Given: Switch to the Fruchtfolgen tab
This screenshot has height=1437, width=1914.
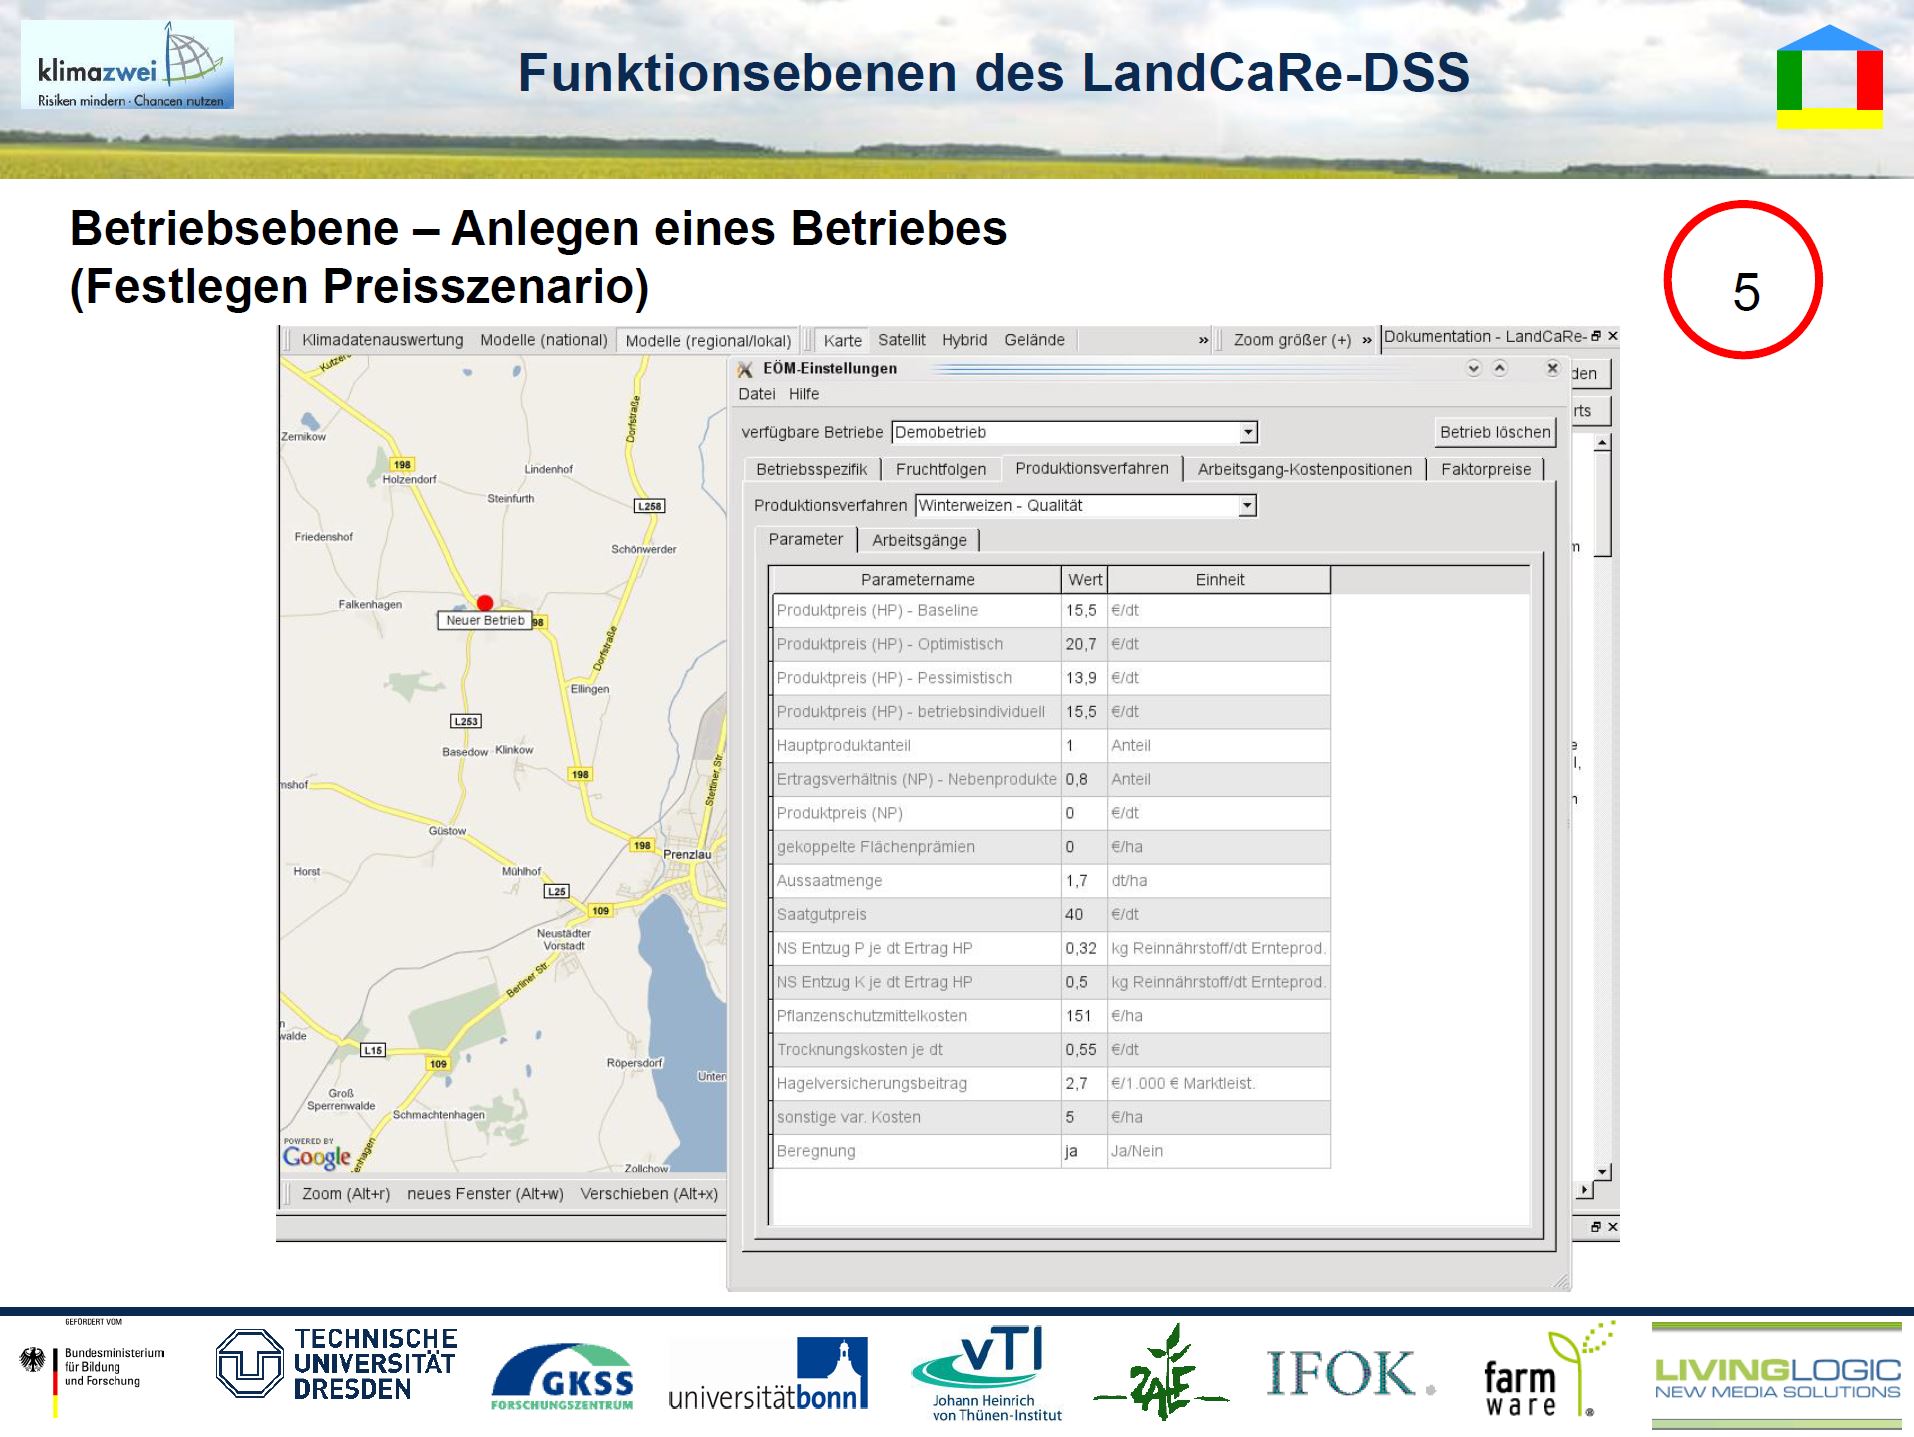Looking at the screenshot, I should tap(940, 469).
